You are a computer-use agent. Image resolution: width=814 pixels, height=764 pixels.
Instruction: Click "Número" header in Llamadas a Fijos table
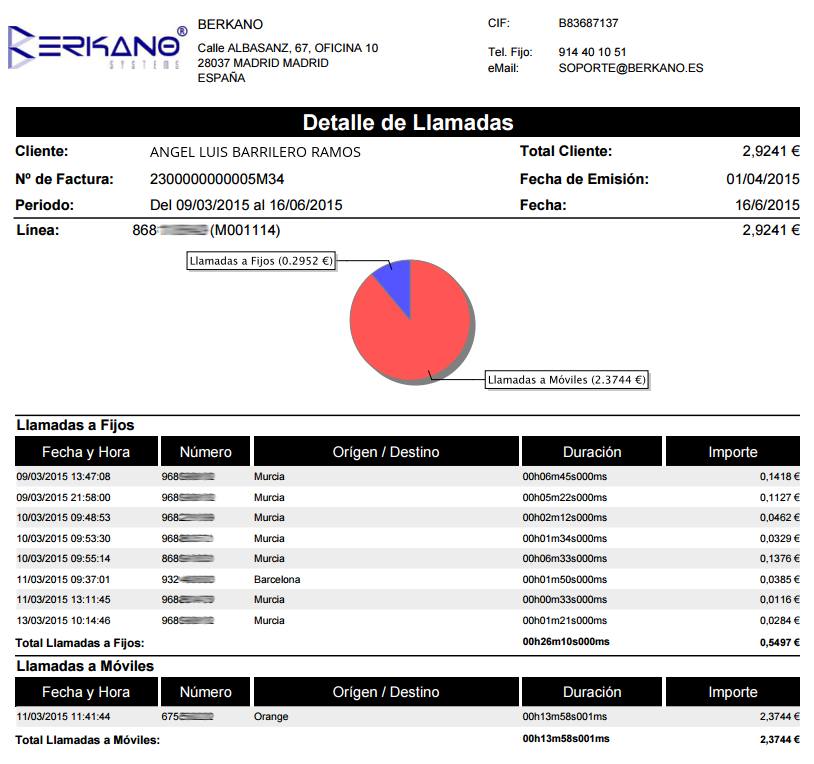click(x=205, y=452)
